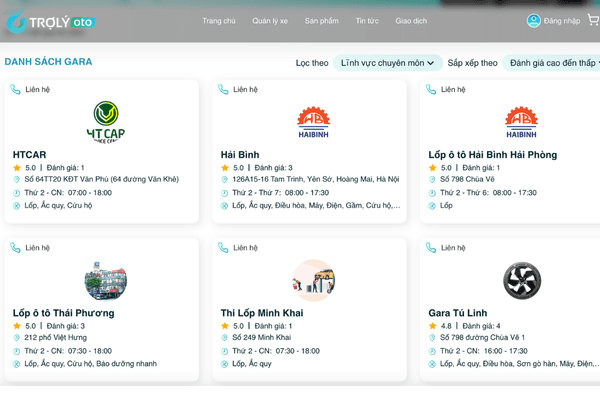The image size is (600, 400).
Task: Click phone icon on Lốp ô tô Hải Bình Hải Phòng card
Action: click(x=431, y=89)
